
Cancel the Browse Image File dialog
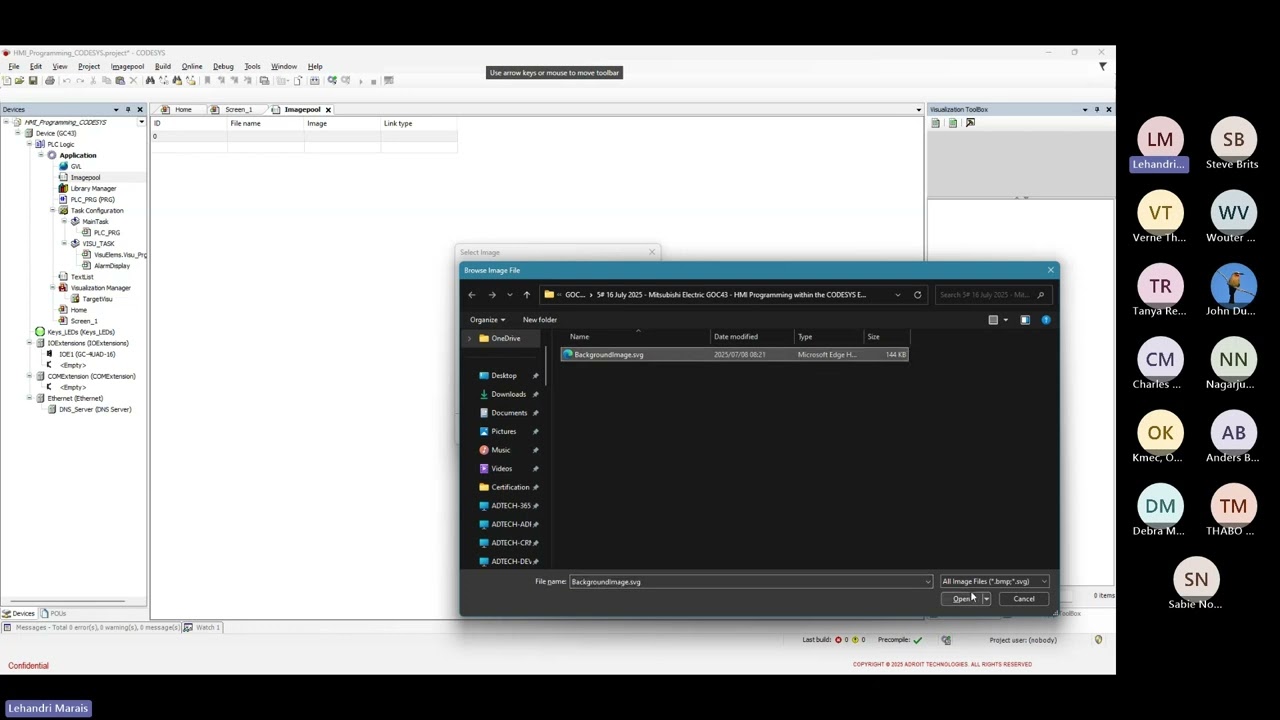pyautogui.click(x=1024, y=599)
